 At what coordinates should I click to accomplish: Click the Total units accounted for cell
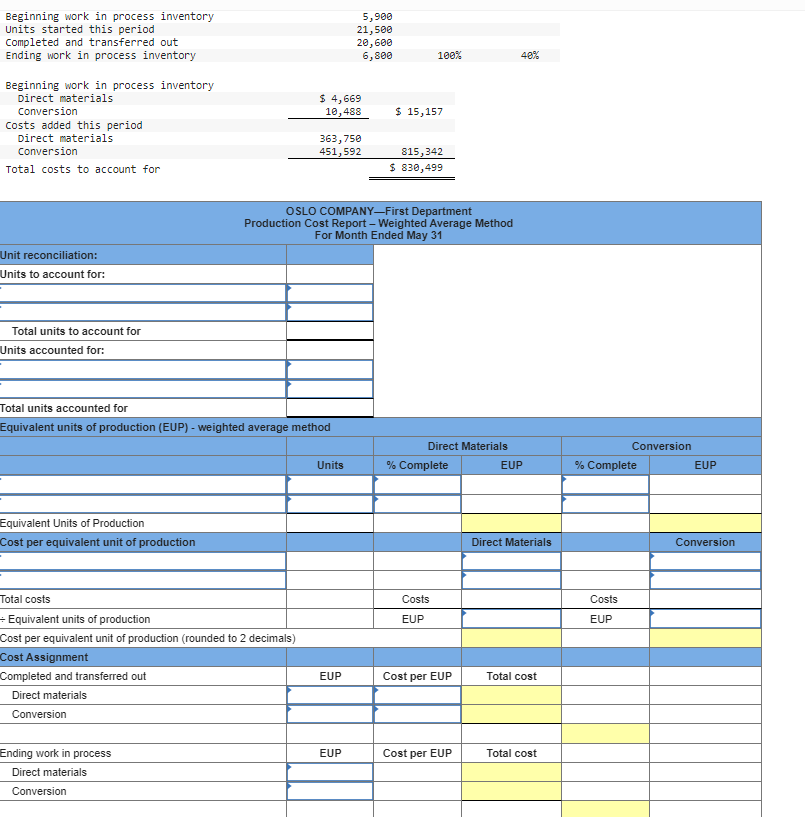pyautogui.click(x=330, y=407)
